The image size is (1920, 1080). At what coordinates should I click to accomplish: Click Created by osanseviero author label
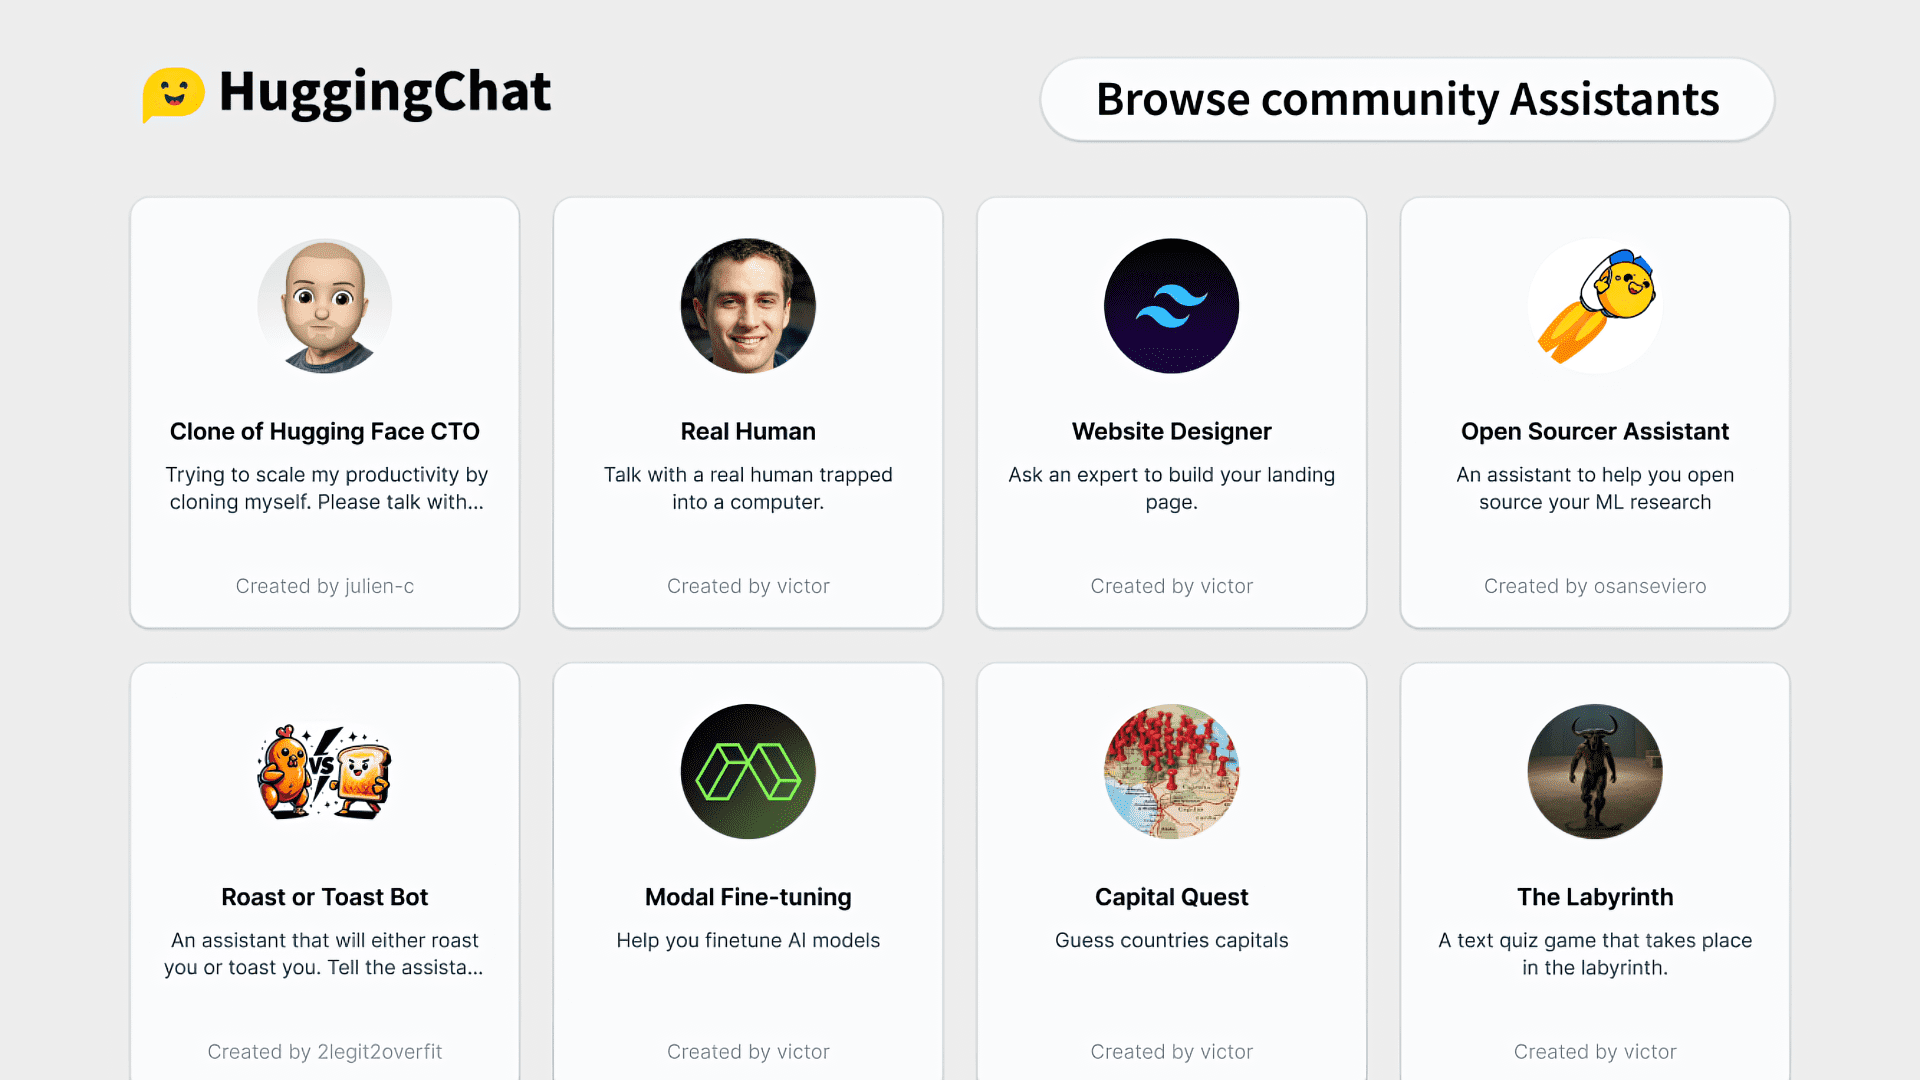click(x=1595, y=586)
